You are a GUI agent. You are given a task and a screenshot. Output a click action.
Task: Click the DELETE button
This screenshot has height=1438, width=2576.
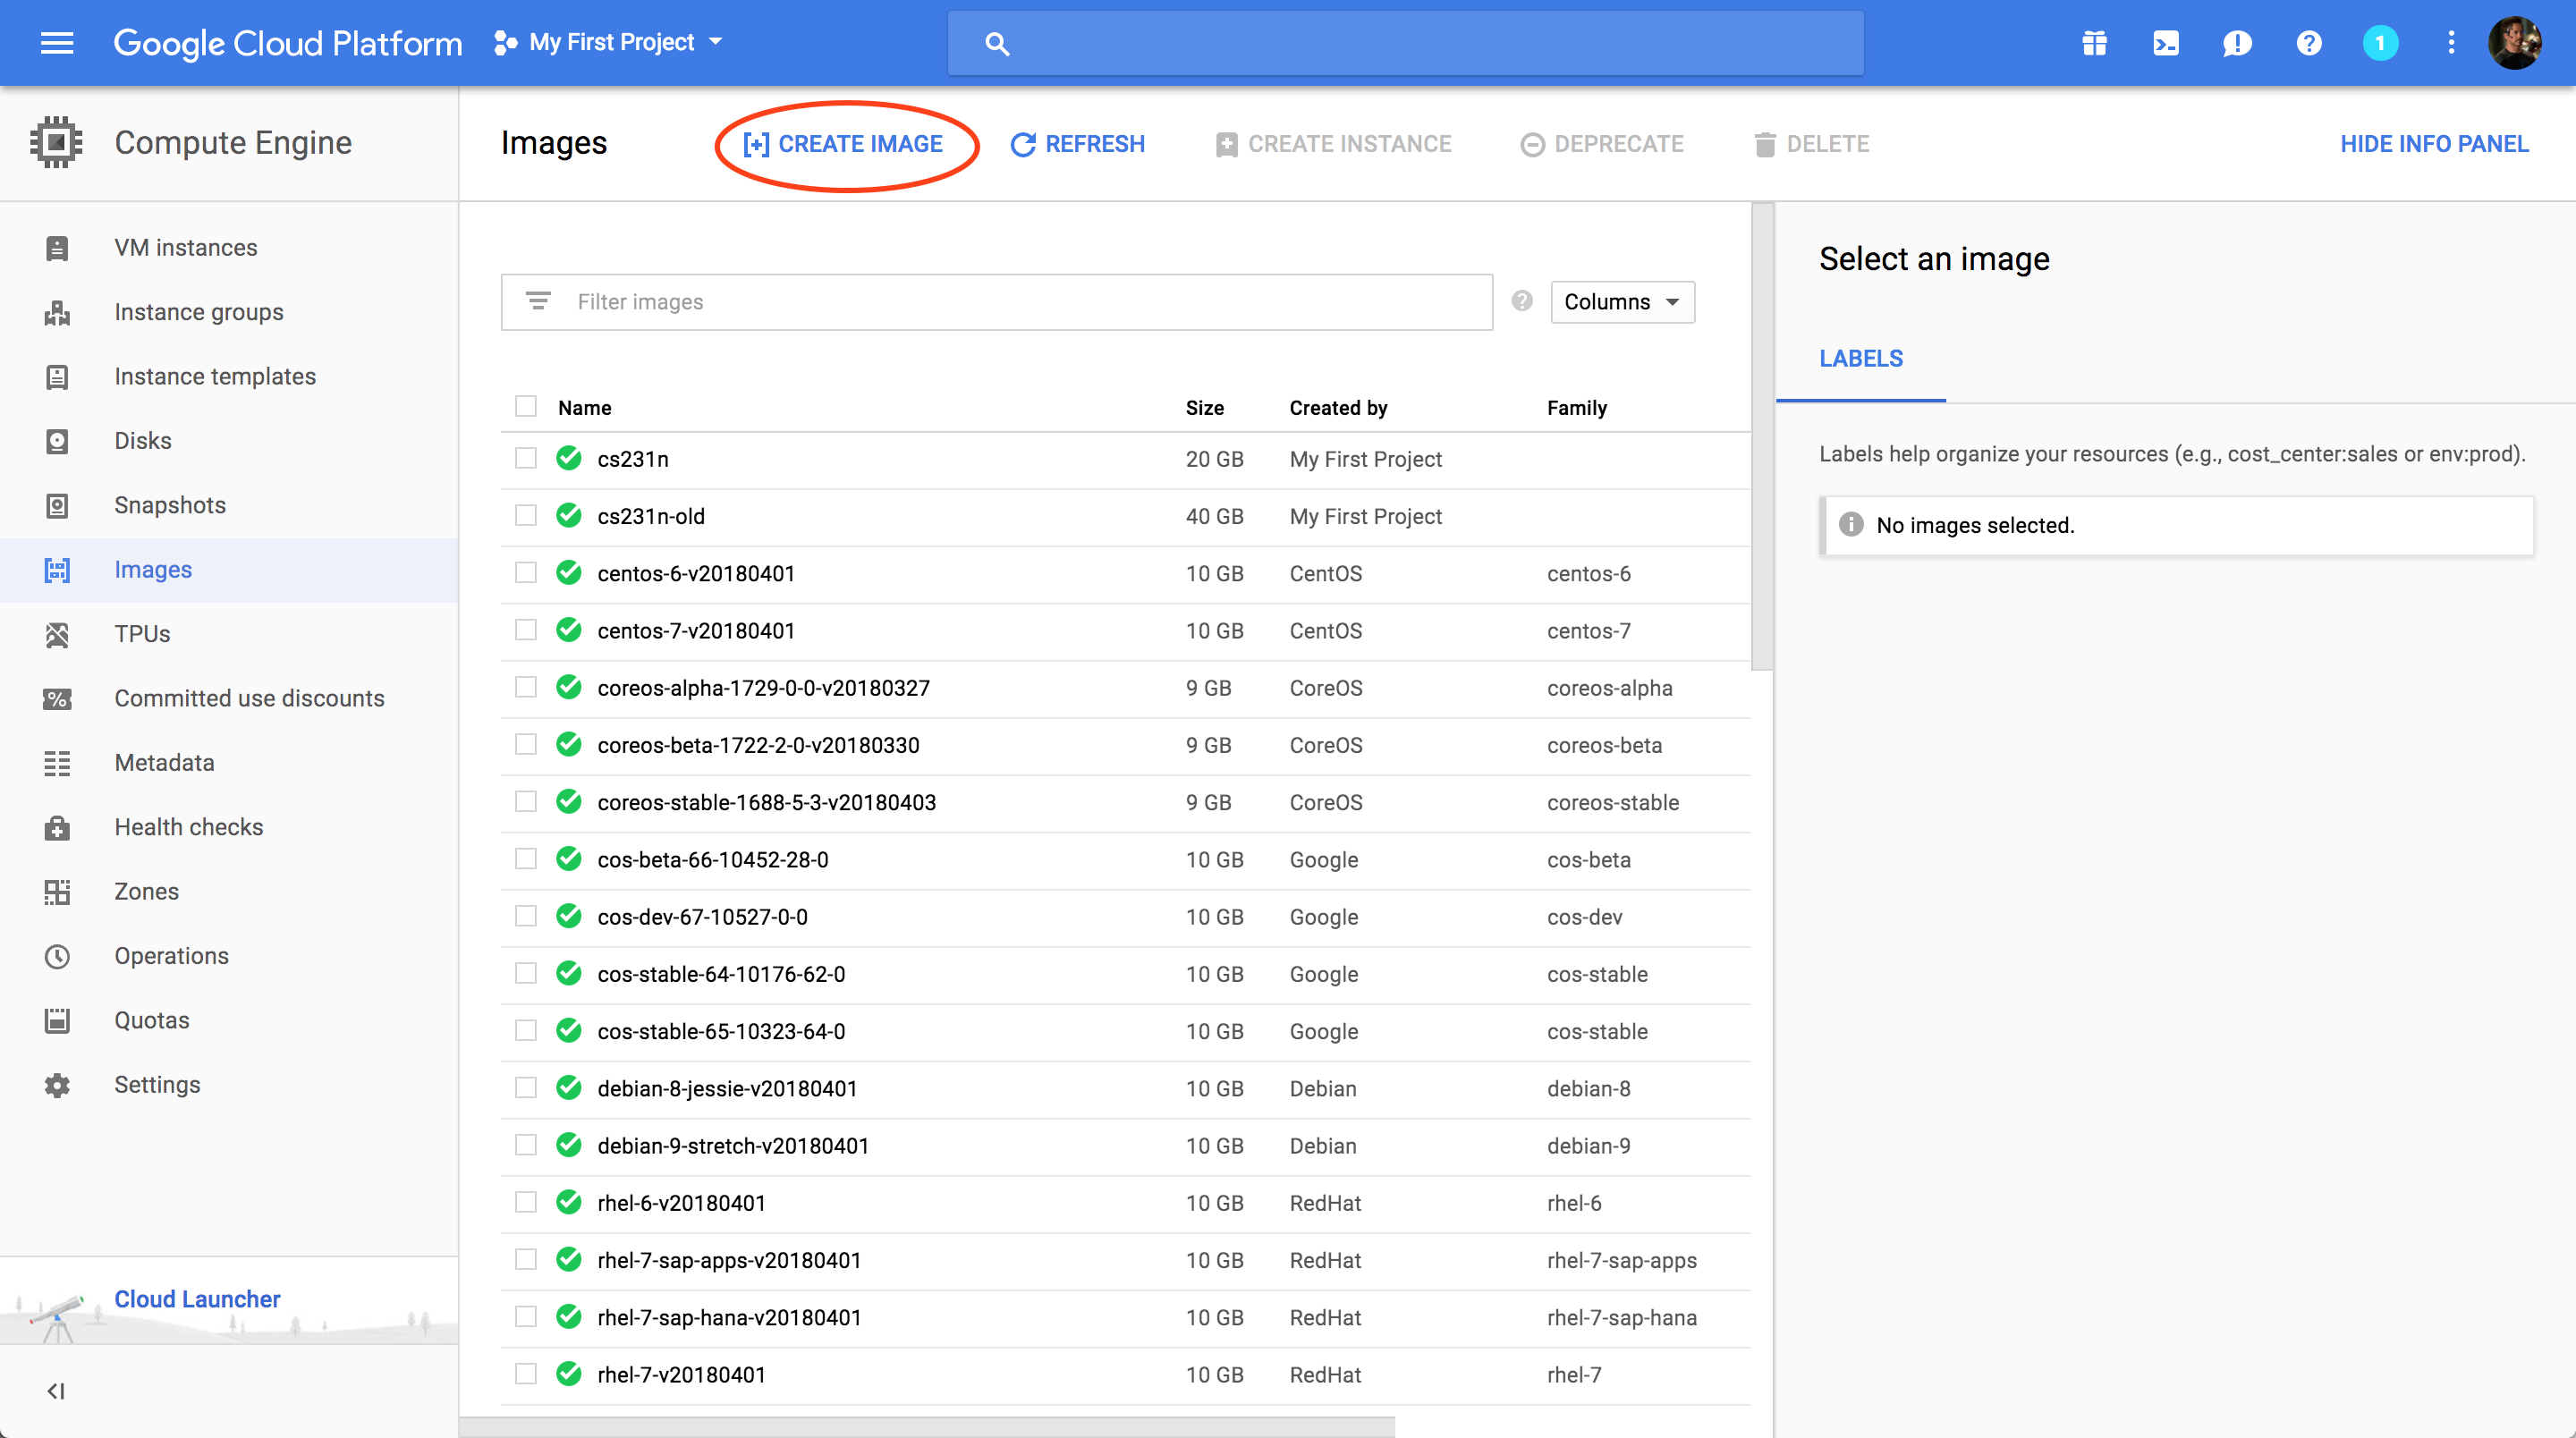pyautogui.click(x=1811, y=144)
